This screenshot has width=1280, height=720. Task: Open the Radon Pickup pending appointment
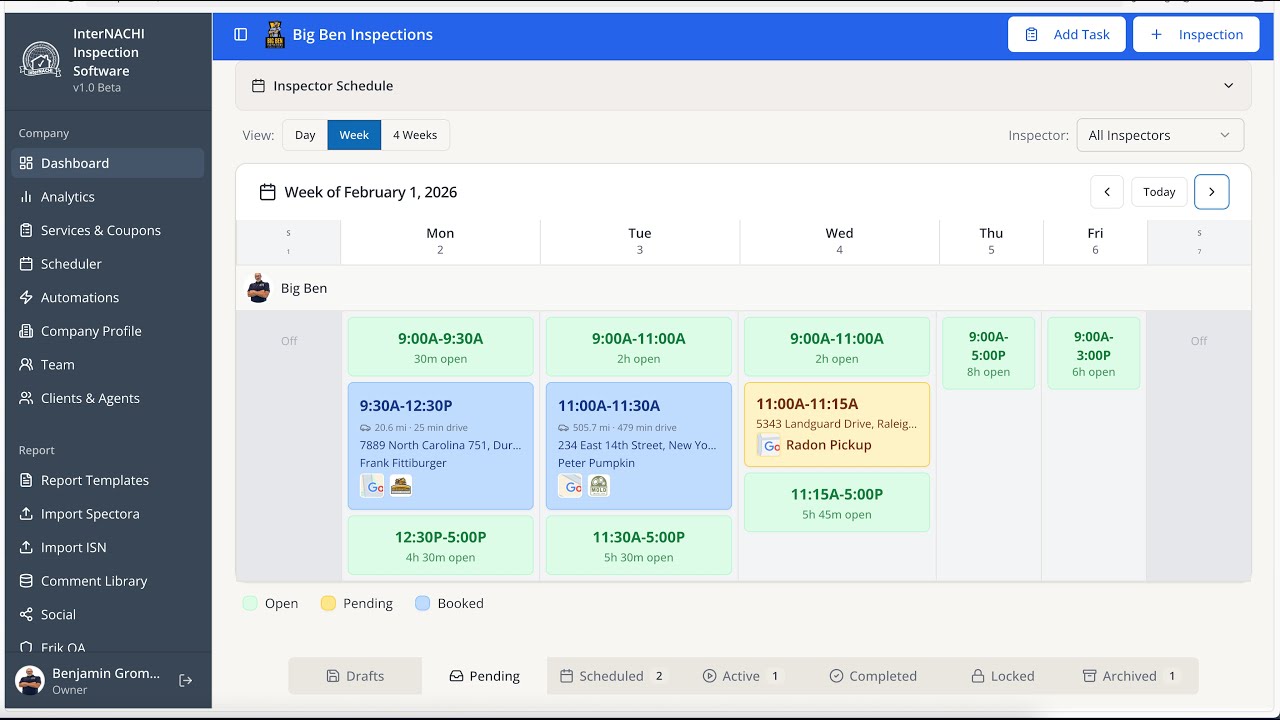click(837, 424)
